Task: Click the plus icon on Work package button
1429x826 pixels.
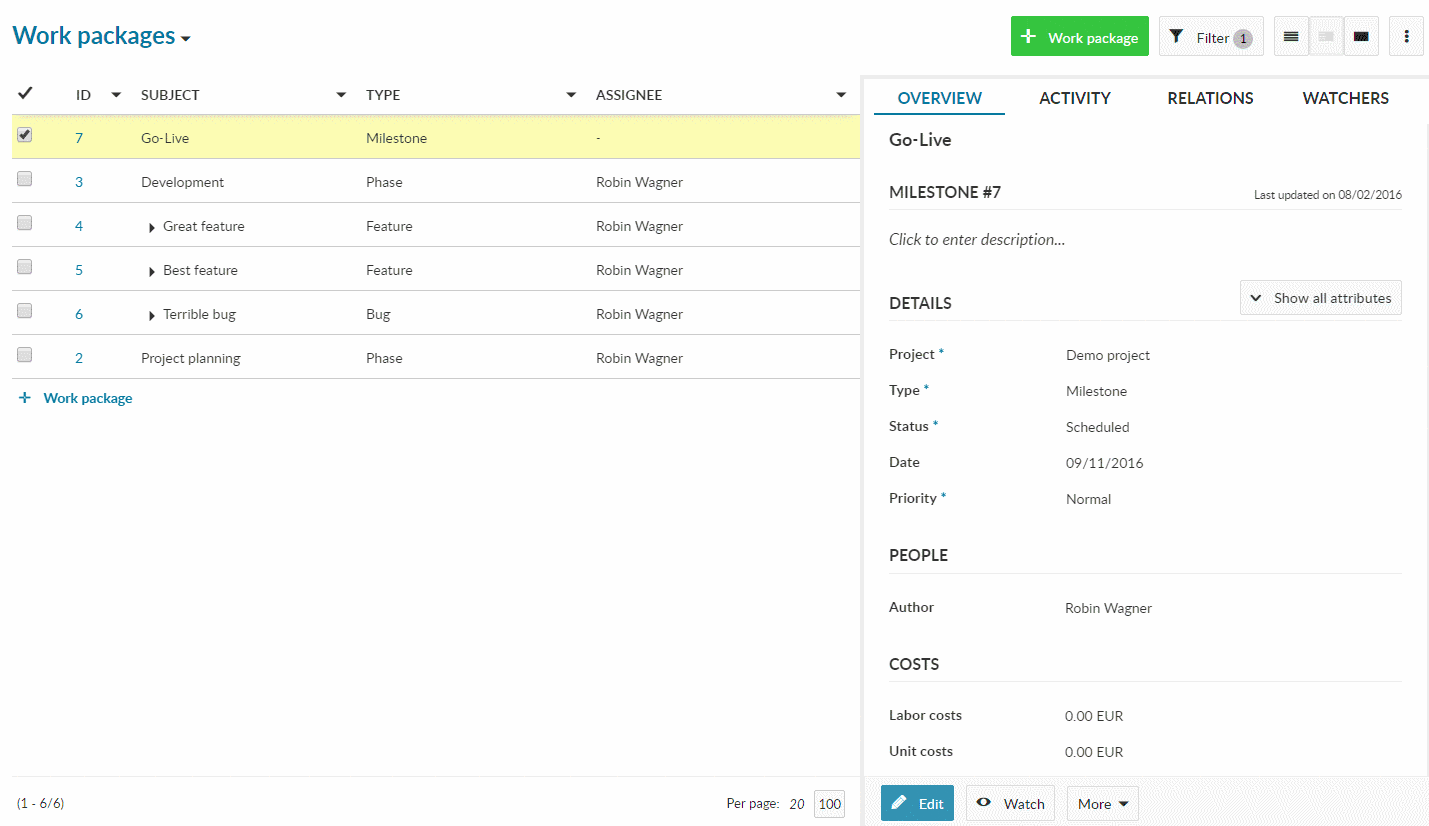Action: pyautogui.click(x=1029, y=35)
